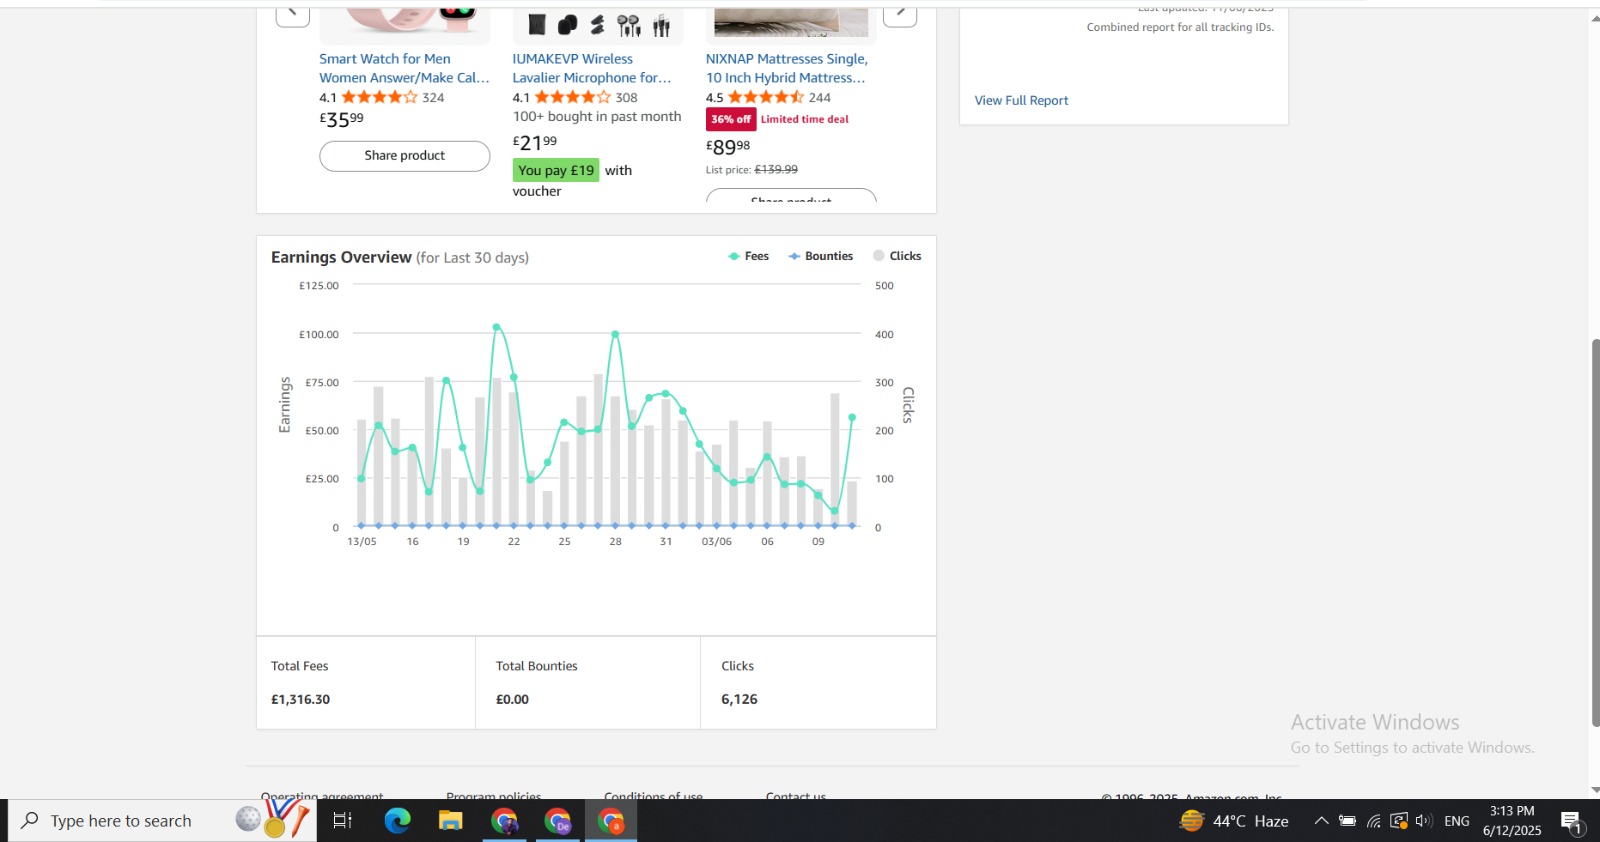Image resolution: width=1600 pixels, height=842 pixels.
Task: Open the notification center icon
Action: tap(1572, 821)
